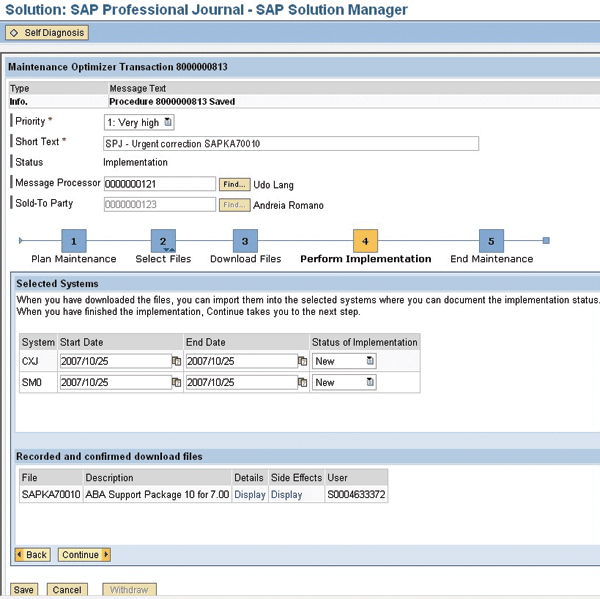Click the Self Diagnosis button

(47, 33)
